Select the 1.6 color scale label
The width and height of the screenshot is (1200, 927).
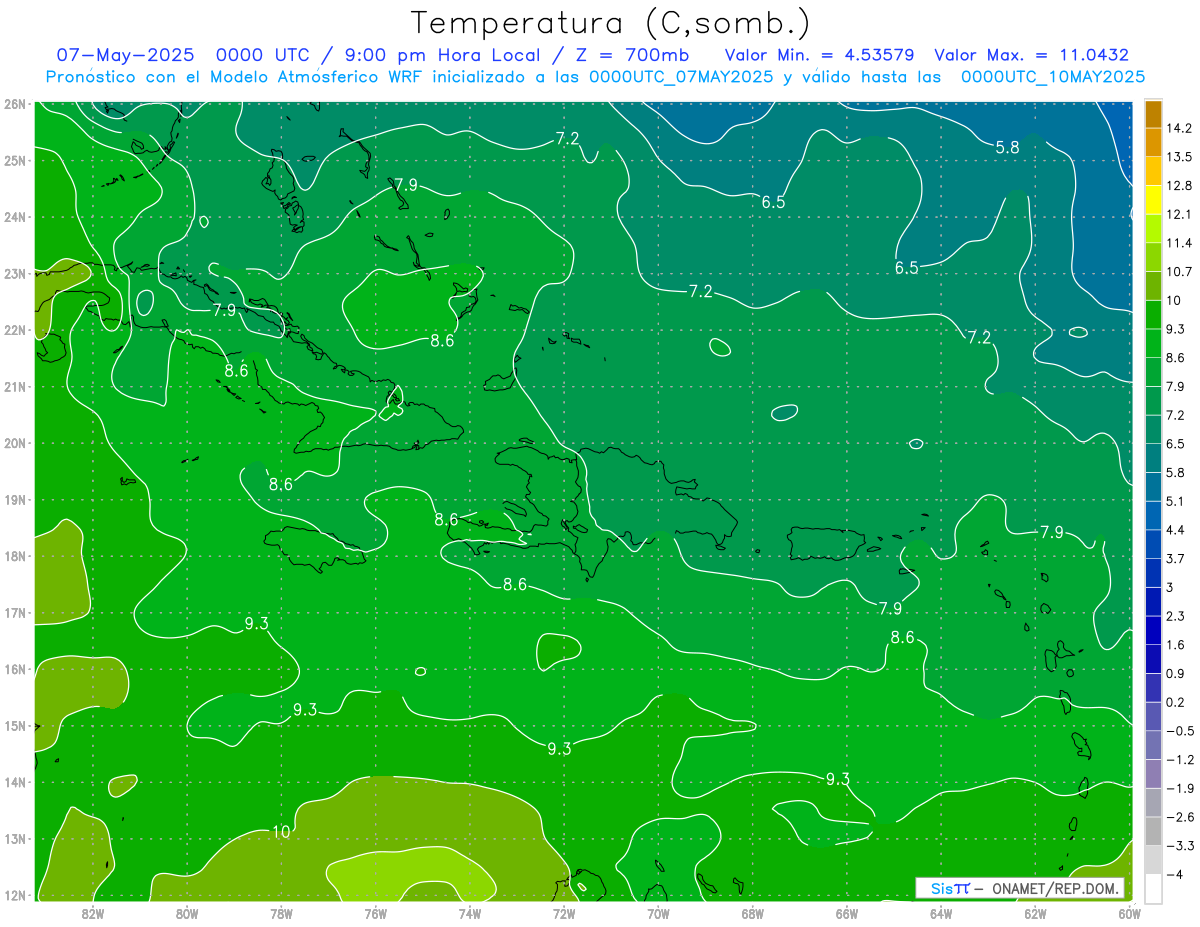tap(1176, 645)
